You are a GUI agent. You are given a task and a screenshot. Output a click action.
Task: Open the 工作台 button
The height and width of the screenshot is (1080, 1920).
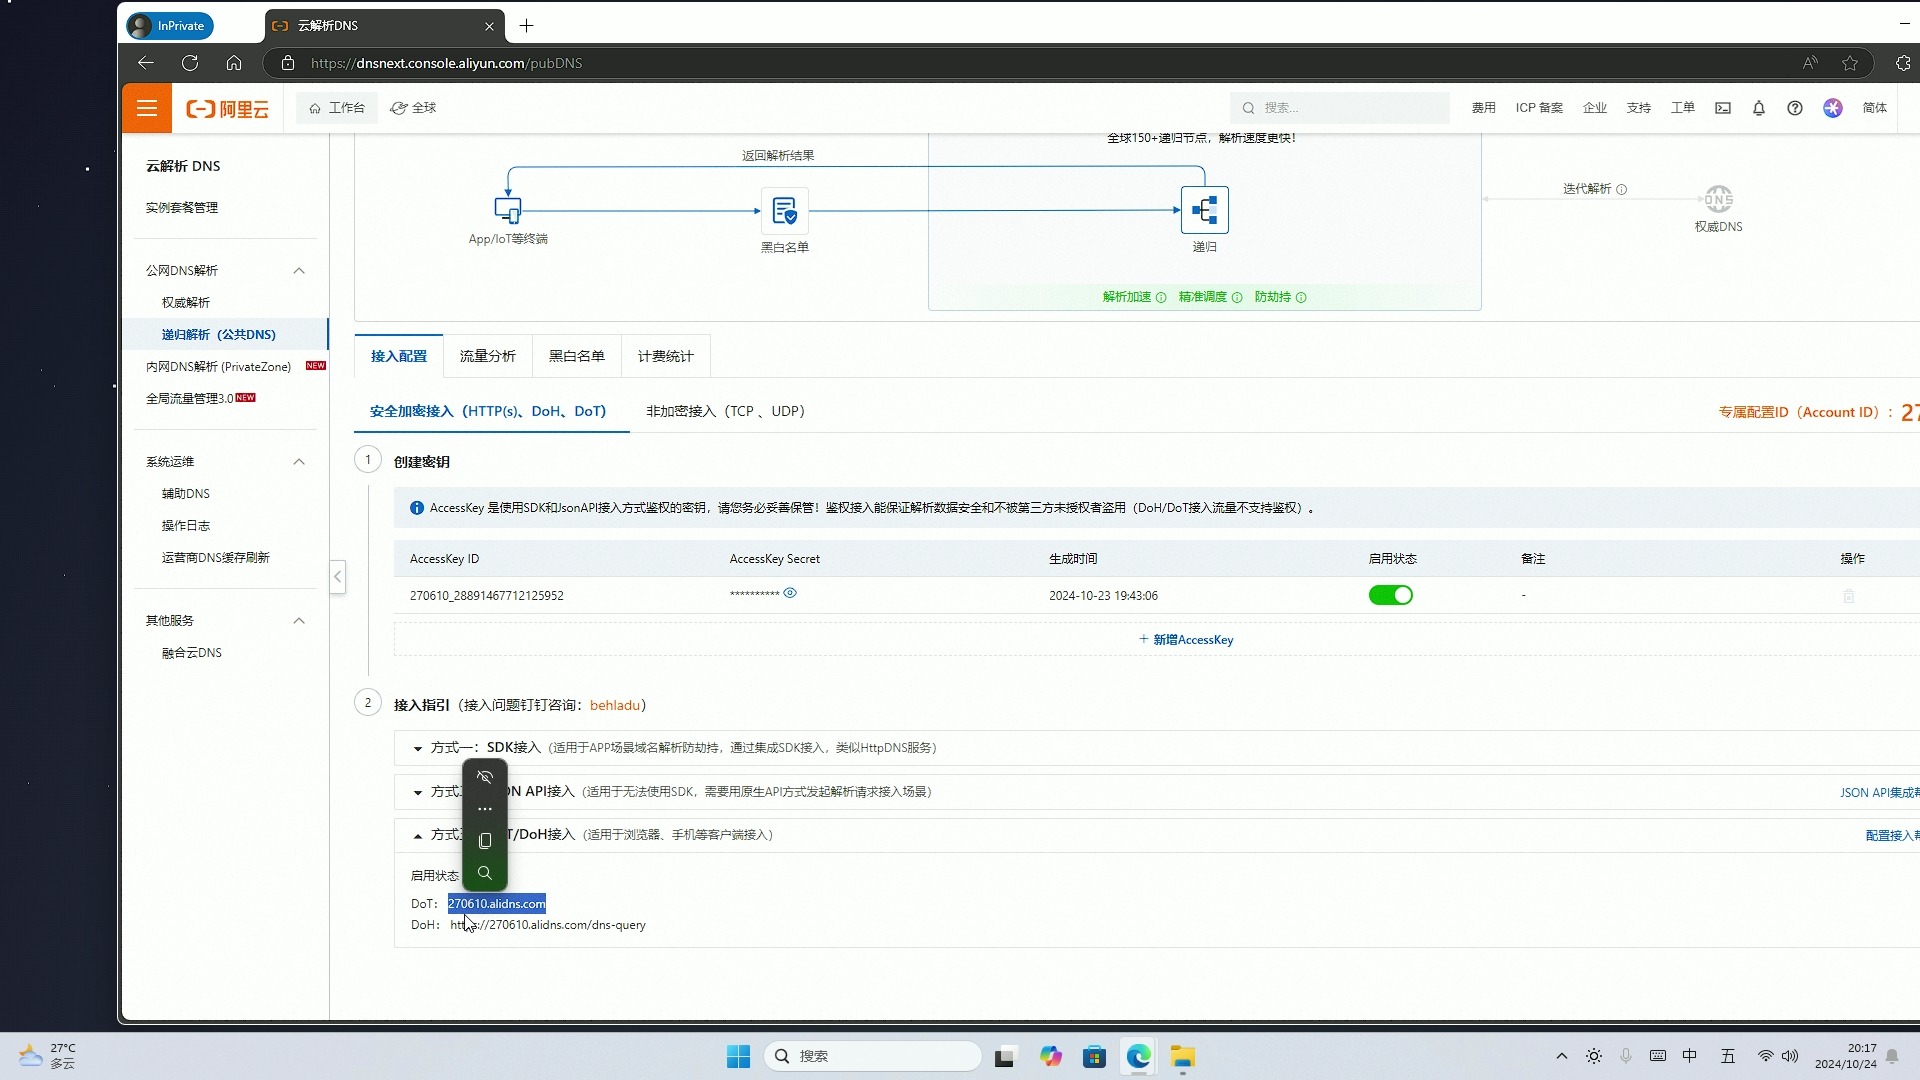pyautogui.click(x=337, y=108)
